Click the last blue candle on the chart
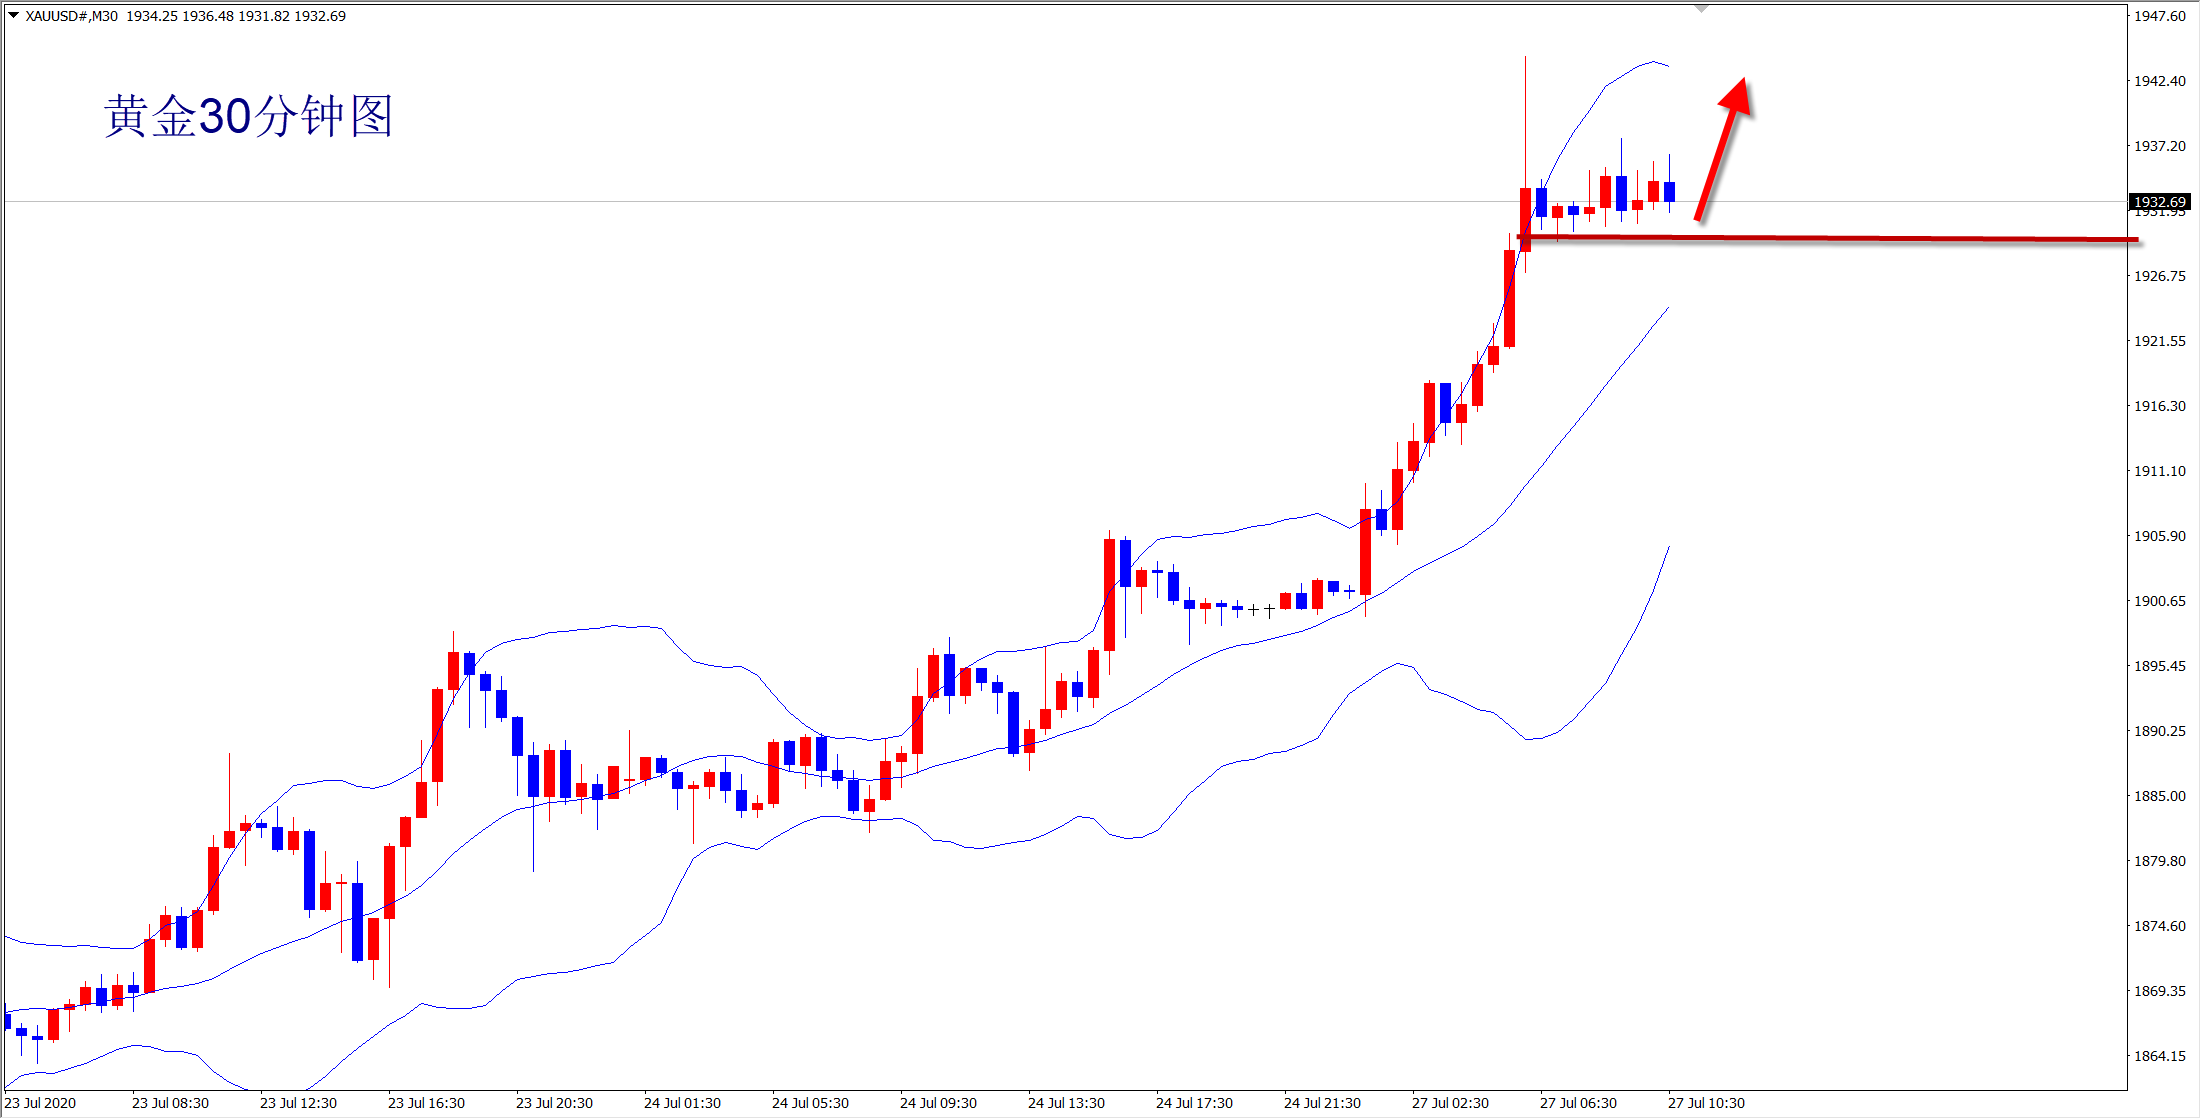 coord(1669,192)
